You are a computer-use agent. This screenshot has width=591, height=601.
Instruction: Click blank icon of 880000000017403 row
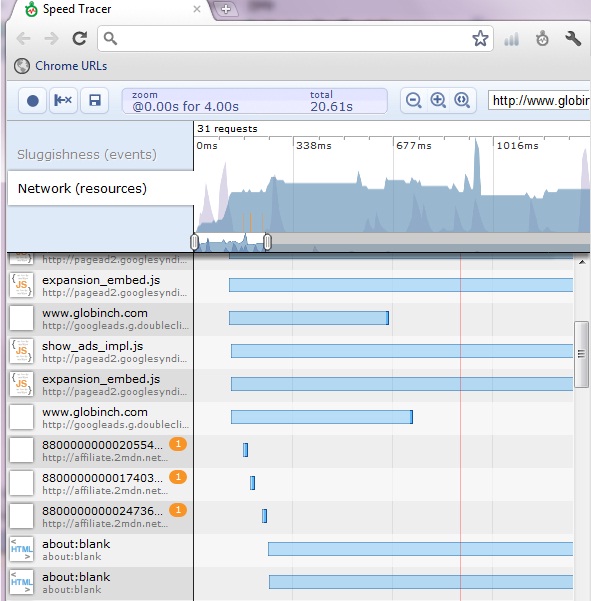(x=21, y=483)
